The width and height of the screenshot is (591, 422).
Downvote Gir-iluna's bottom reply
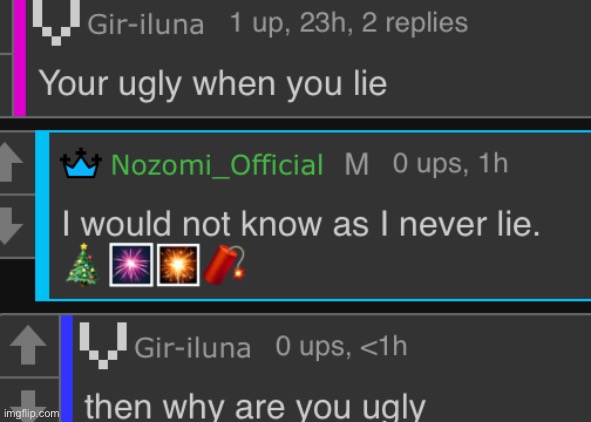point(28,406)
